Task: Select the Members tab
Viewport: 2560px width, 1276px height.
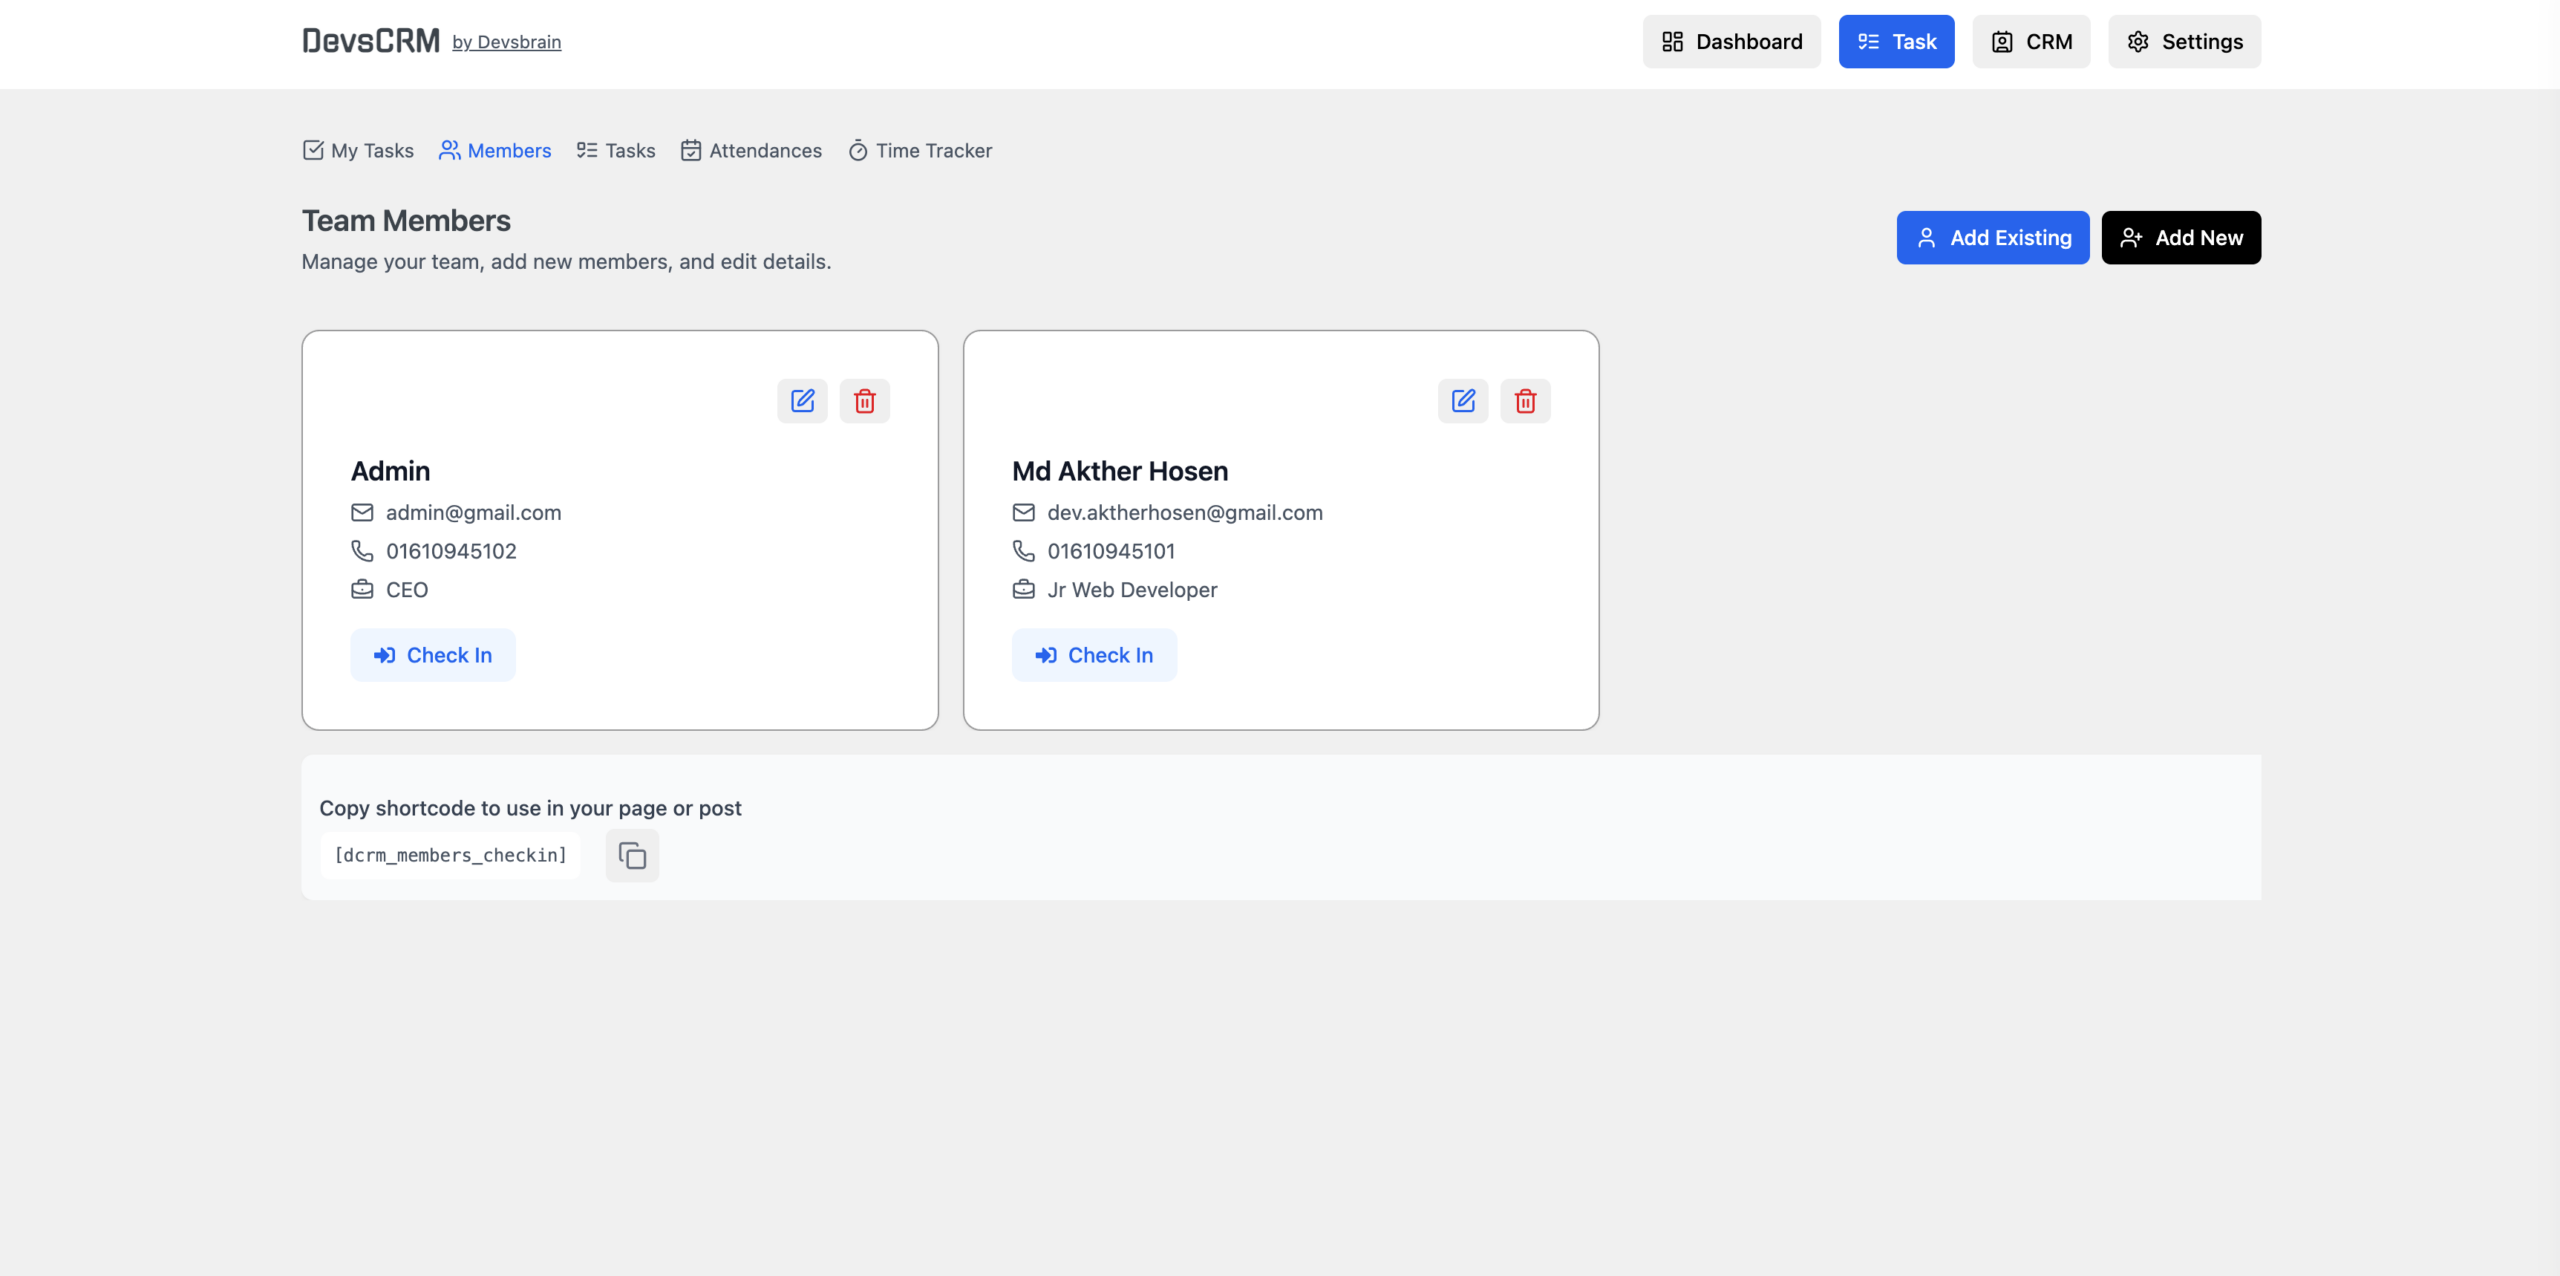Action: tap(495, 151)
